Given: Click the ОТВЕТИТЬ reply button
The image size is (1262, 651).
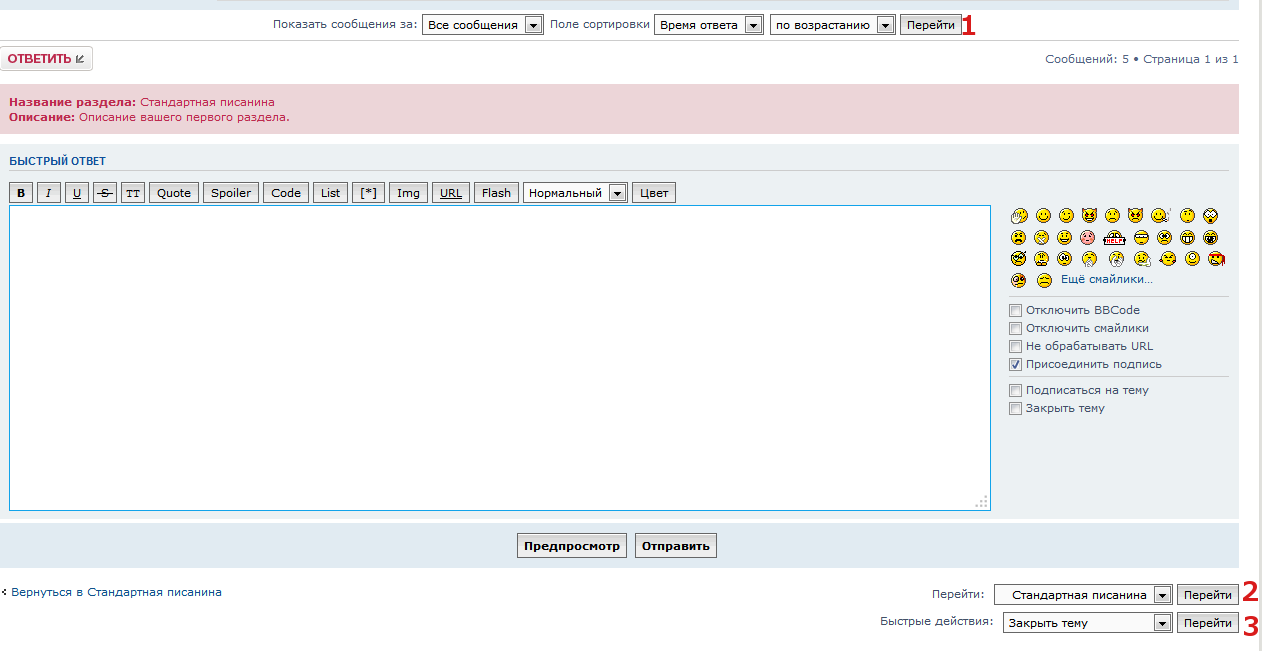Looking at the screenshot, I should click(46, 59).
